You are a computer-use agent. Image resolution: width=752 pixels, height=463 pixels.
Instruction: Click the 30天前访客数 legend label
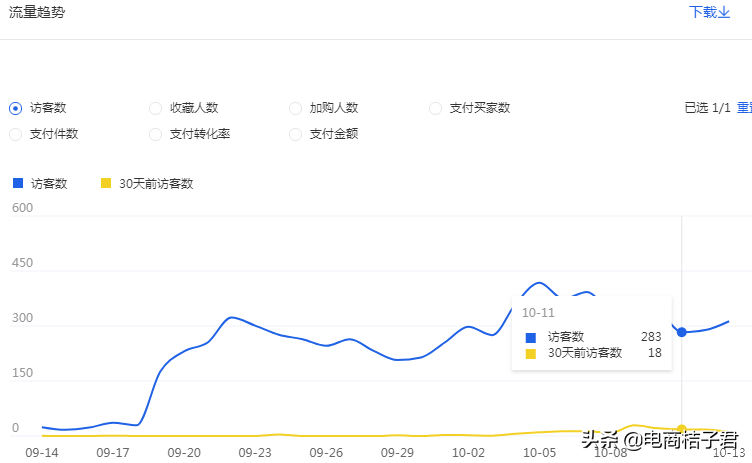point(156,184)
